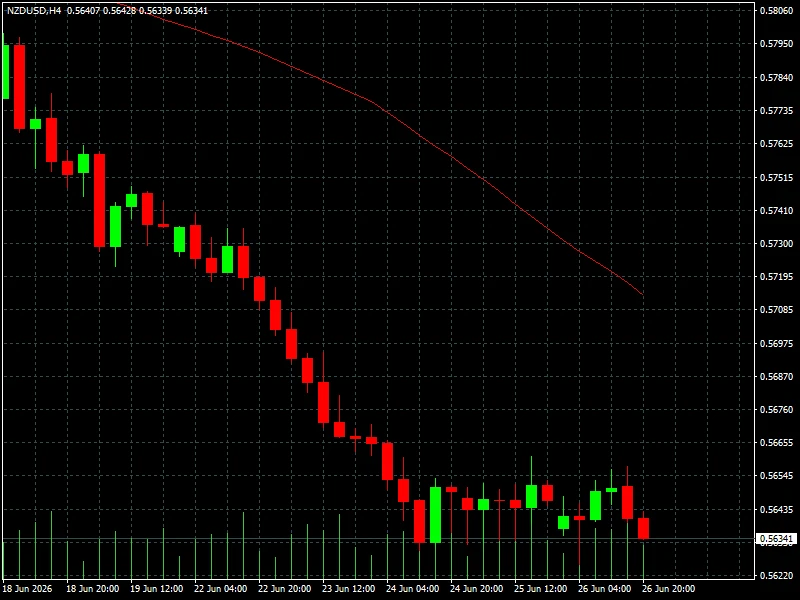Click the 0.56655 price axis label
The width and height of the screenshot is (800, 600).
pos(777,443)
